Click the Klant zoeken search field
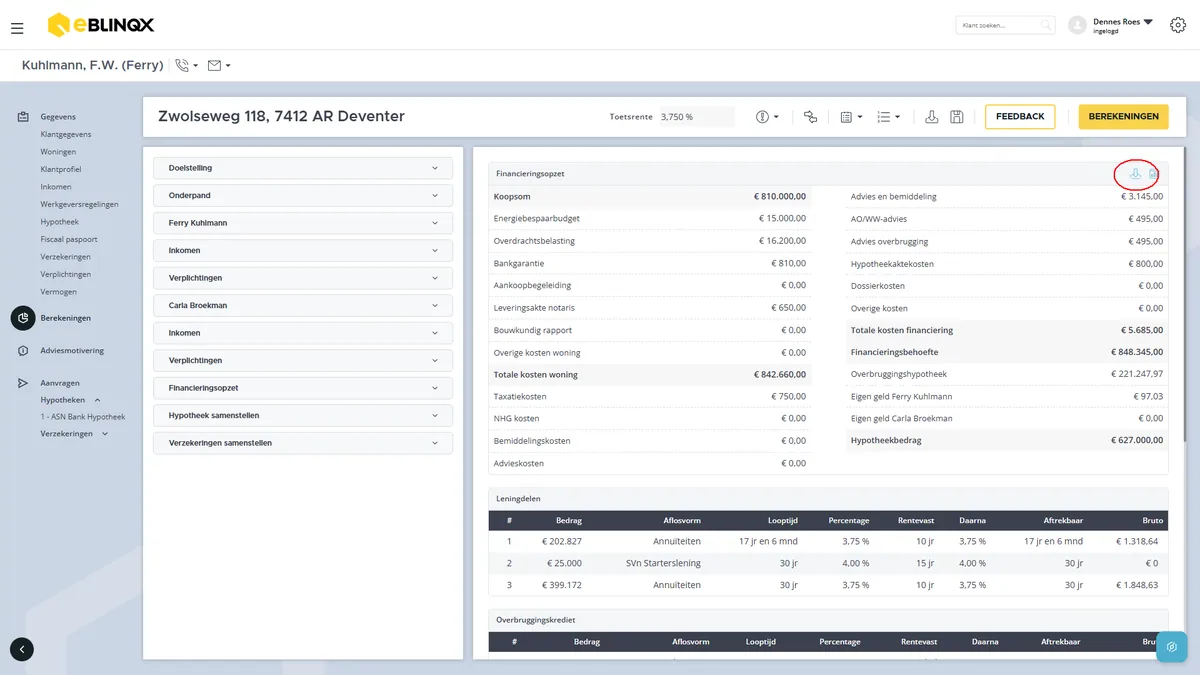This screenshot has height=675, width=1200. 1005,25
